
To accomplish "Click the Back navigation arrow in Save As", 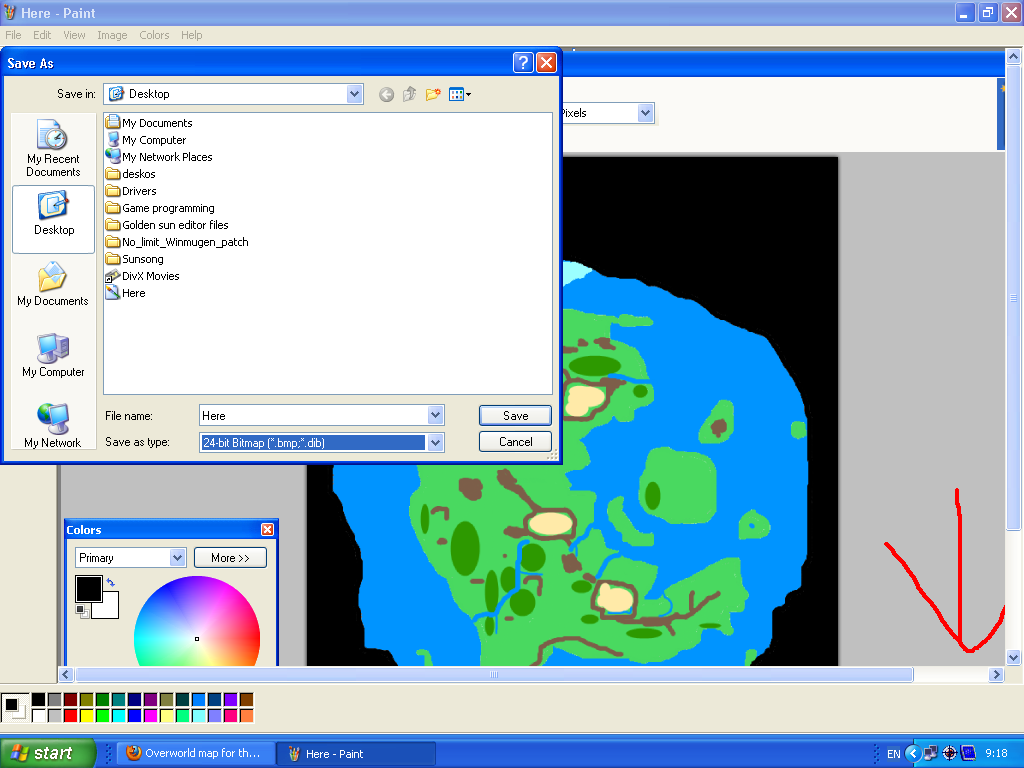I will [x=387, y=94].
